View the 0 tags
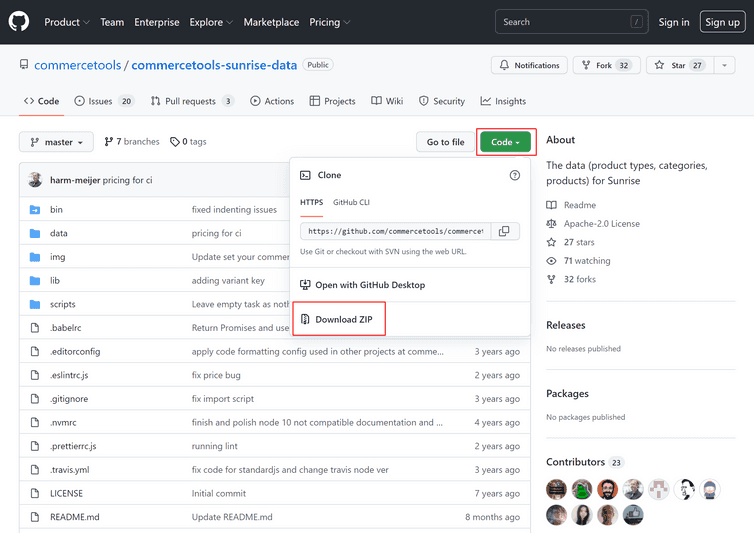Image resolution: width=754 pixels, height=533 pixels. point(188,141)
